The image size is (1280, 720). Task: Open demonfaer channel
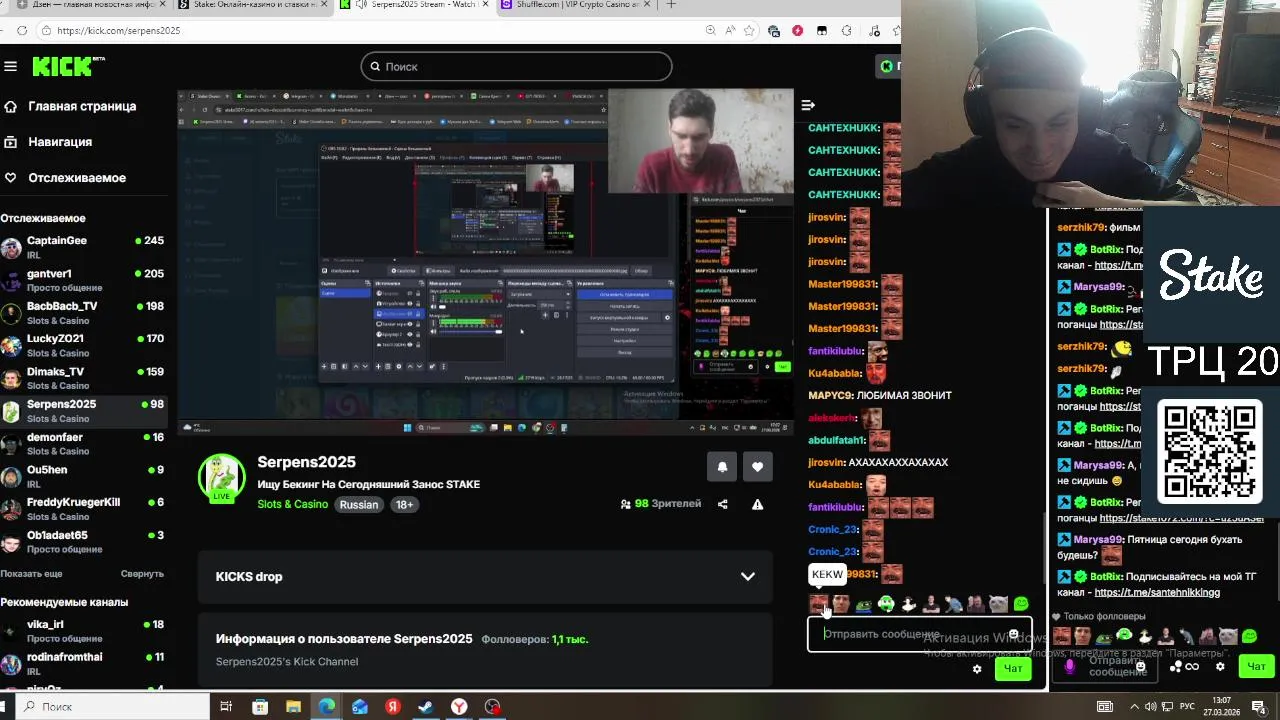[x=82, y=444]
